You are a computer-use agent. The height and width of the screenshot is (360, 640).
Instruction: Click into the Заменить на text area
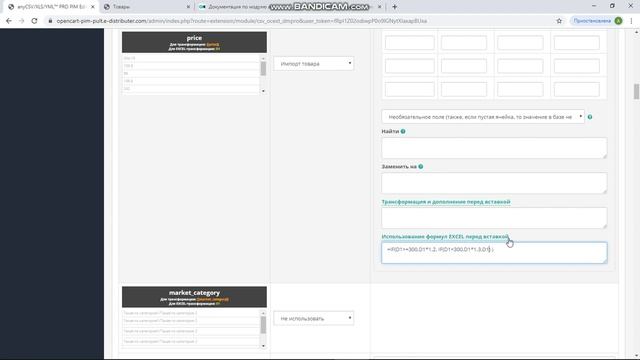[494, 183]
